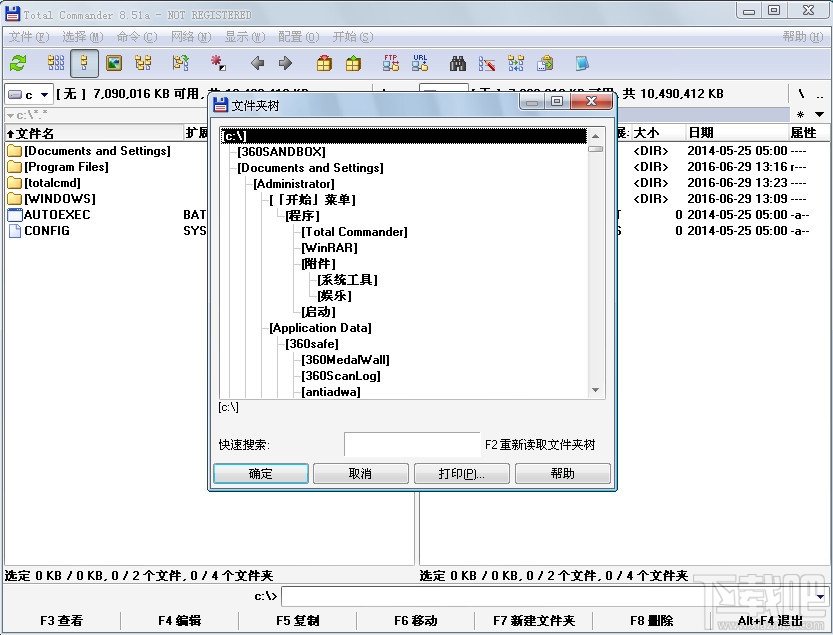The height and width of the screenshot is (635, 833).
Task: Click the 帮助 button in the dialog
Action: 563,473
